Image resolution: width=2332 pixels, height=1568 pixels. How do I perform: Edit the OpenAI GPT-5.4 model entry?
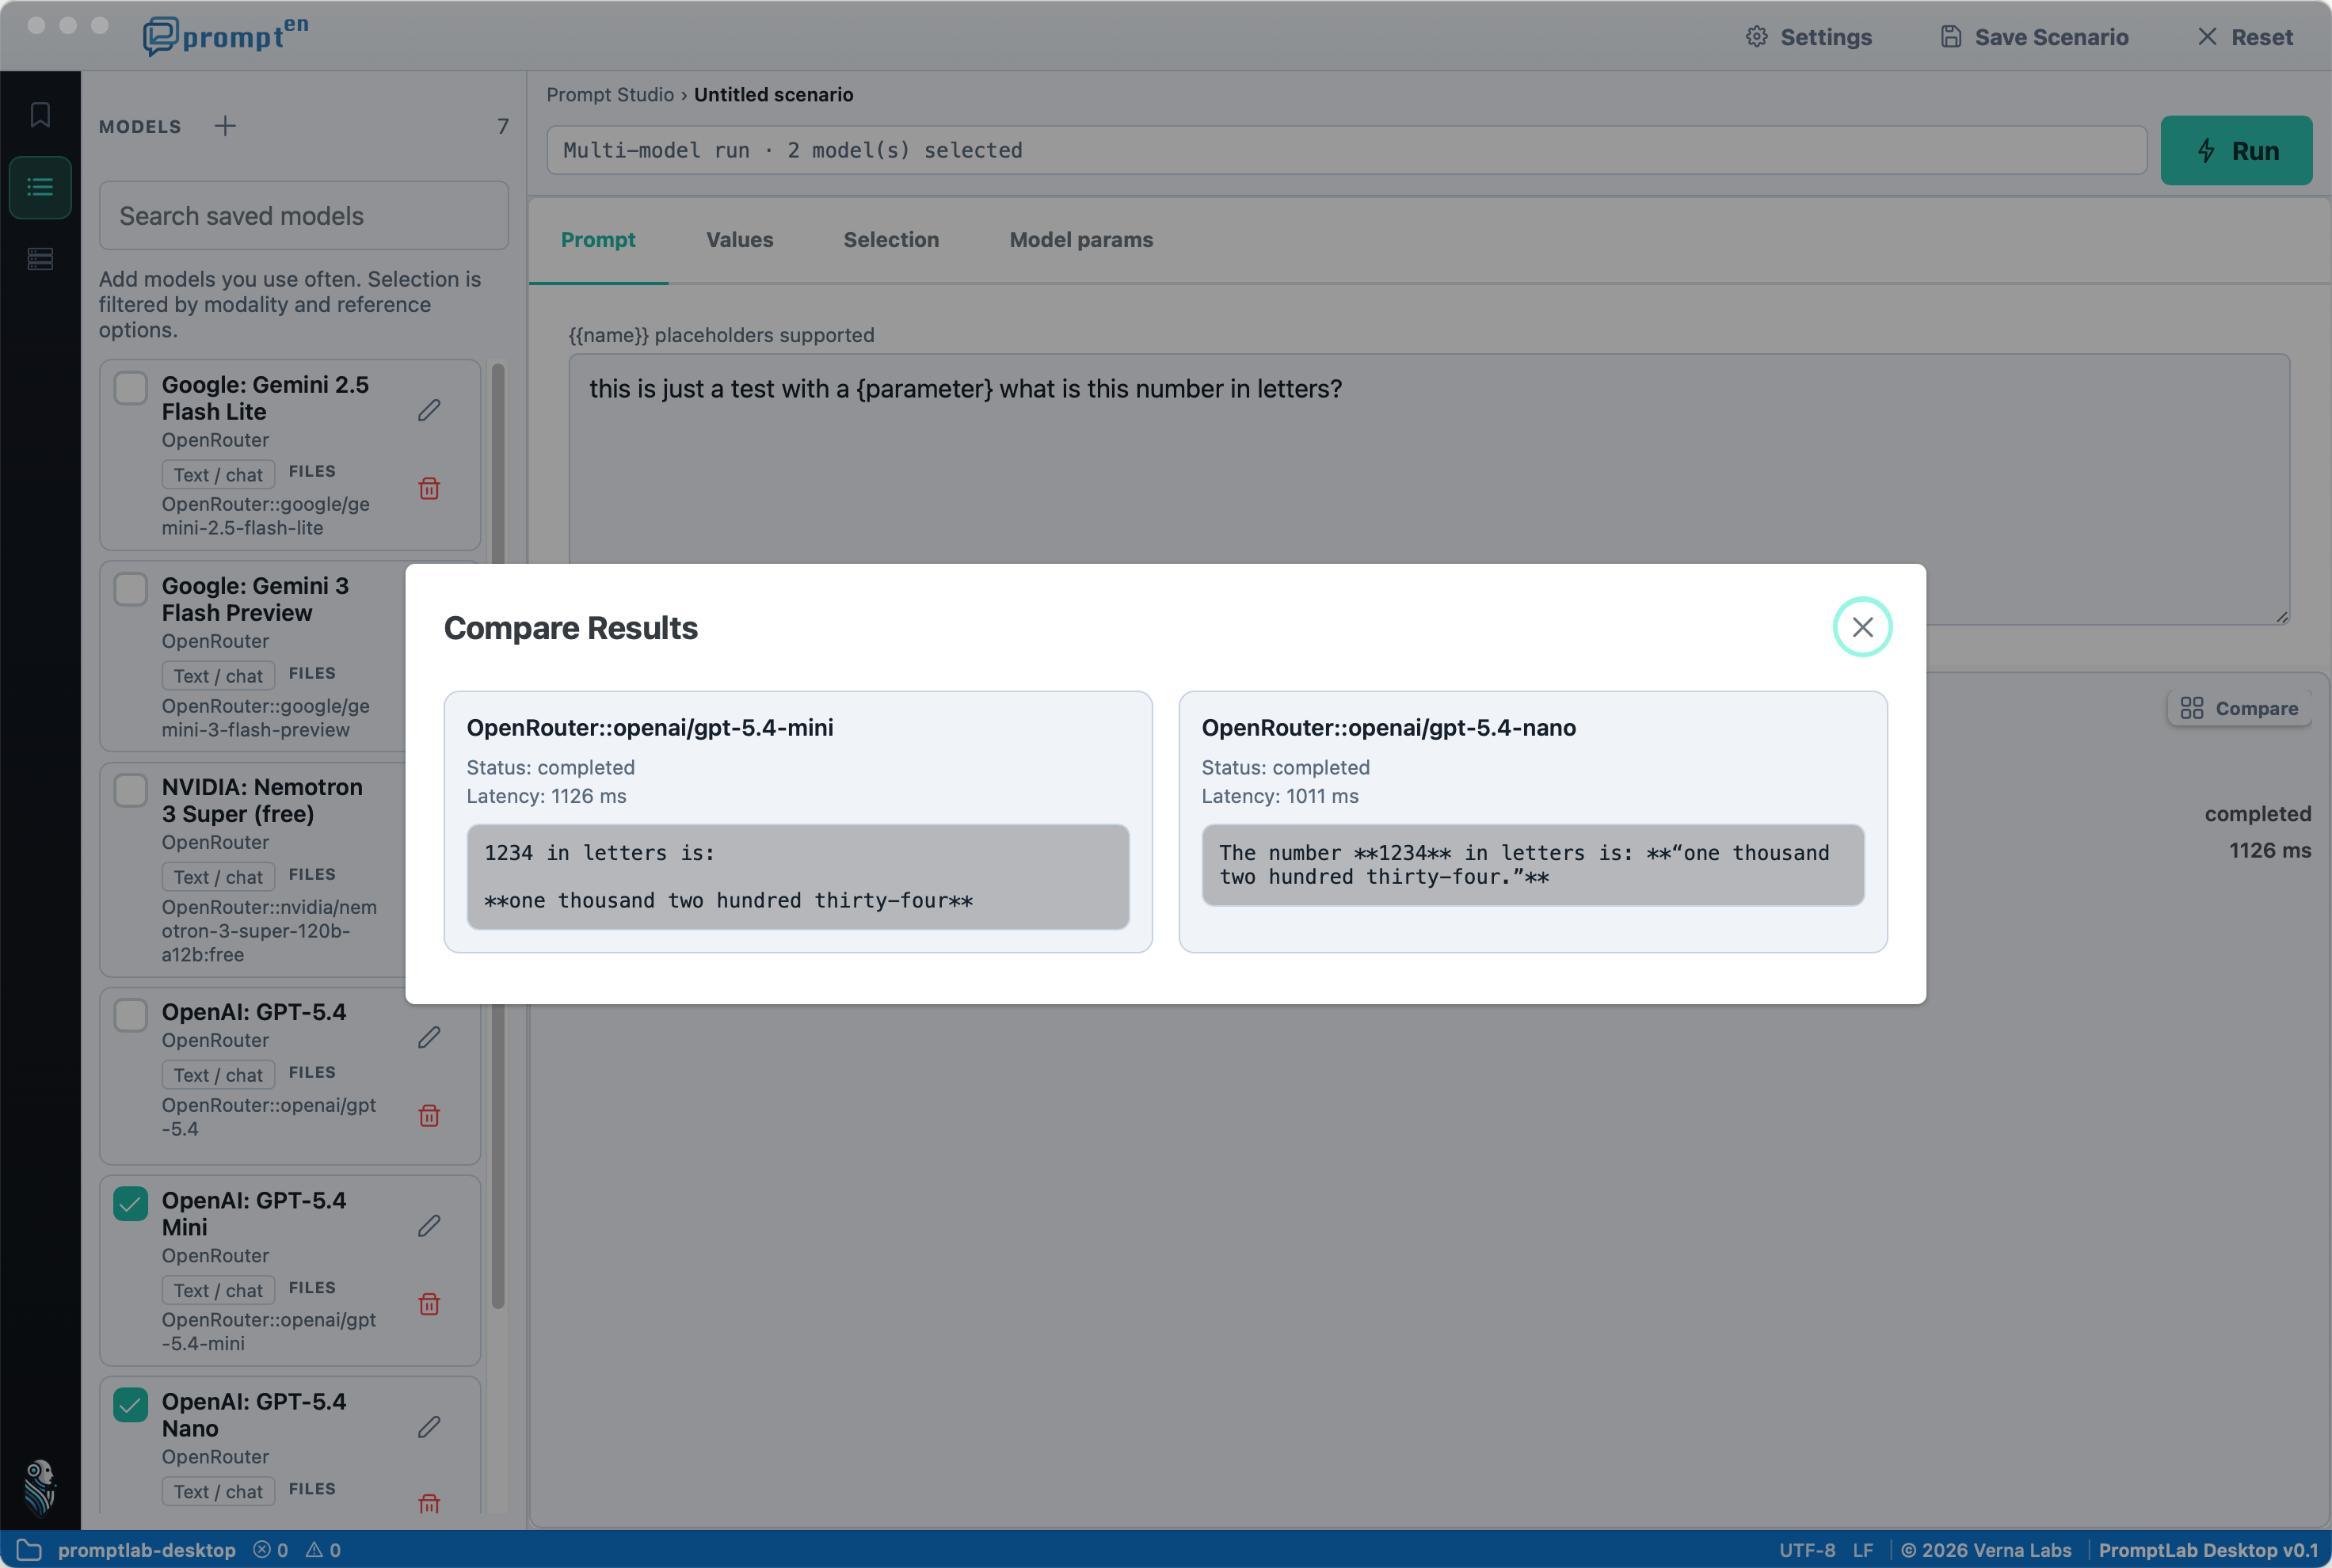click(429, 1037)
